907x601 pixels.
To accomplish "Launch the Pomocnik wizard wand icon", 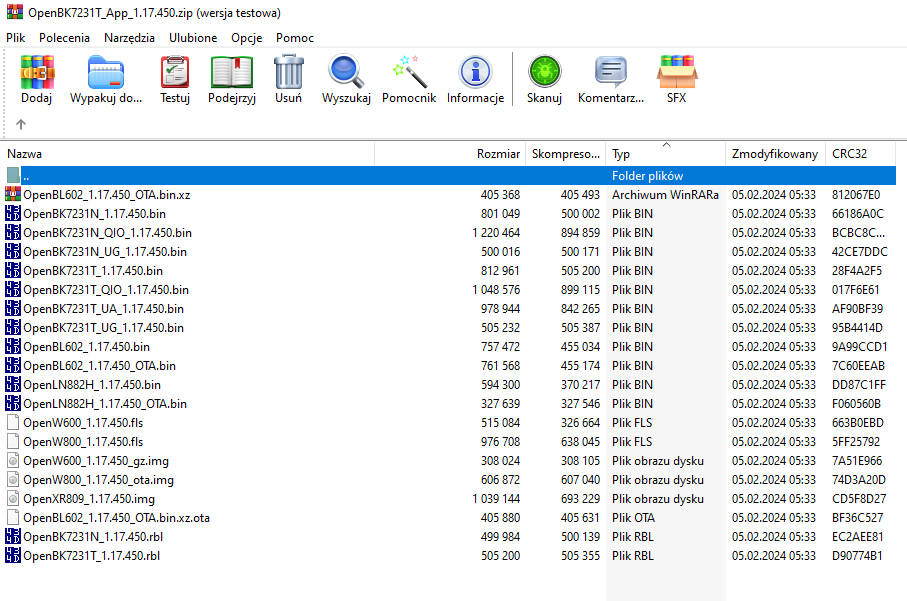I will click(x=410, y=72).
